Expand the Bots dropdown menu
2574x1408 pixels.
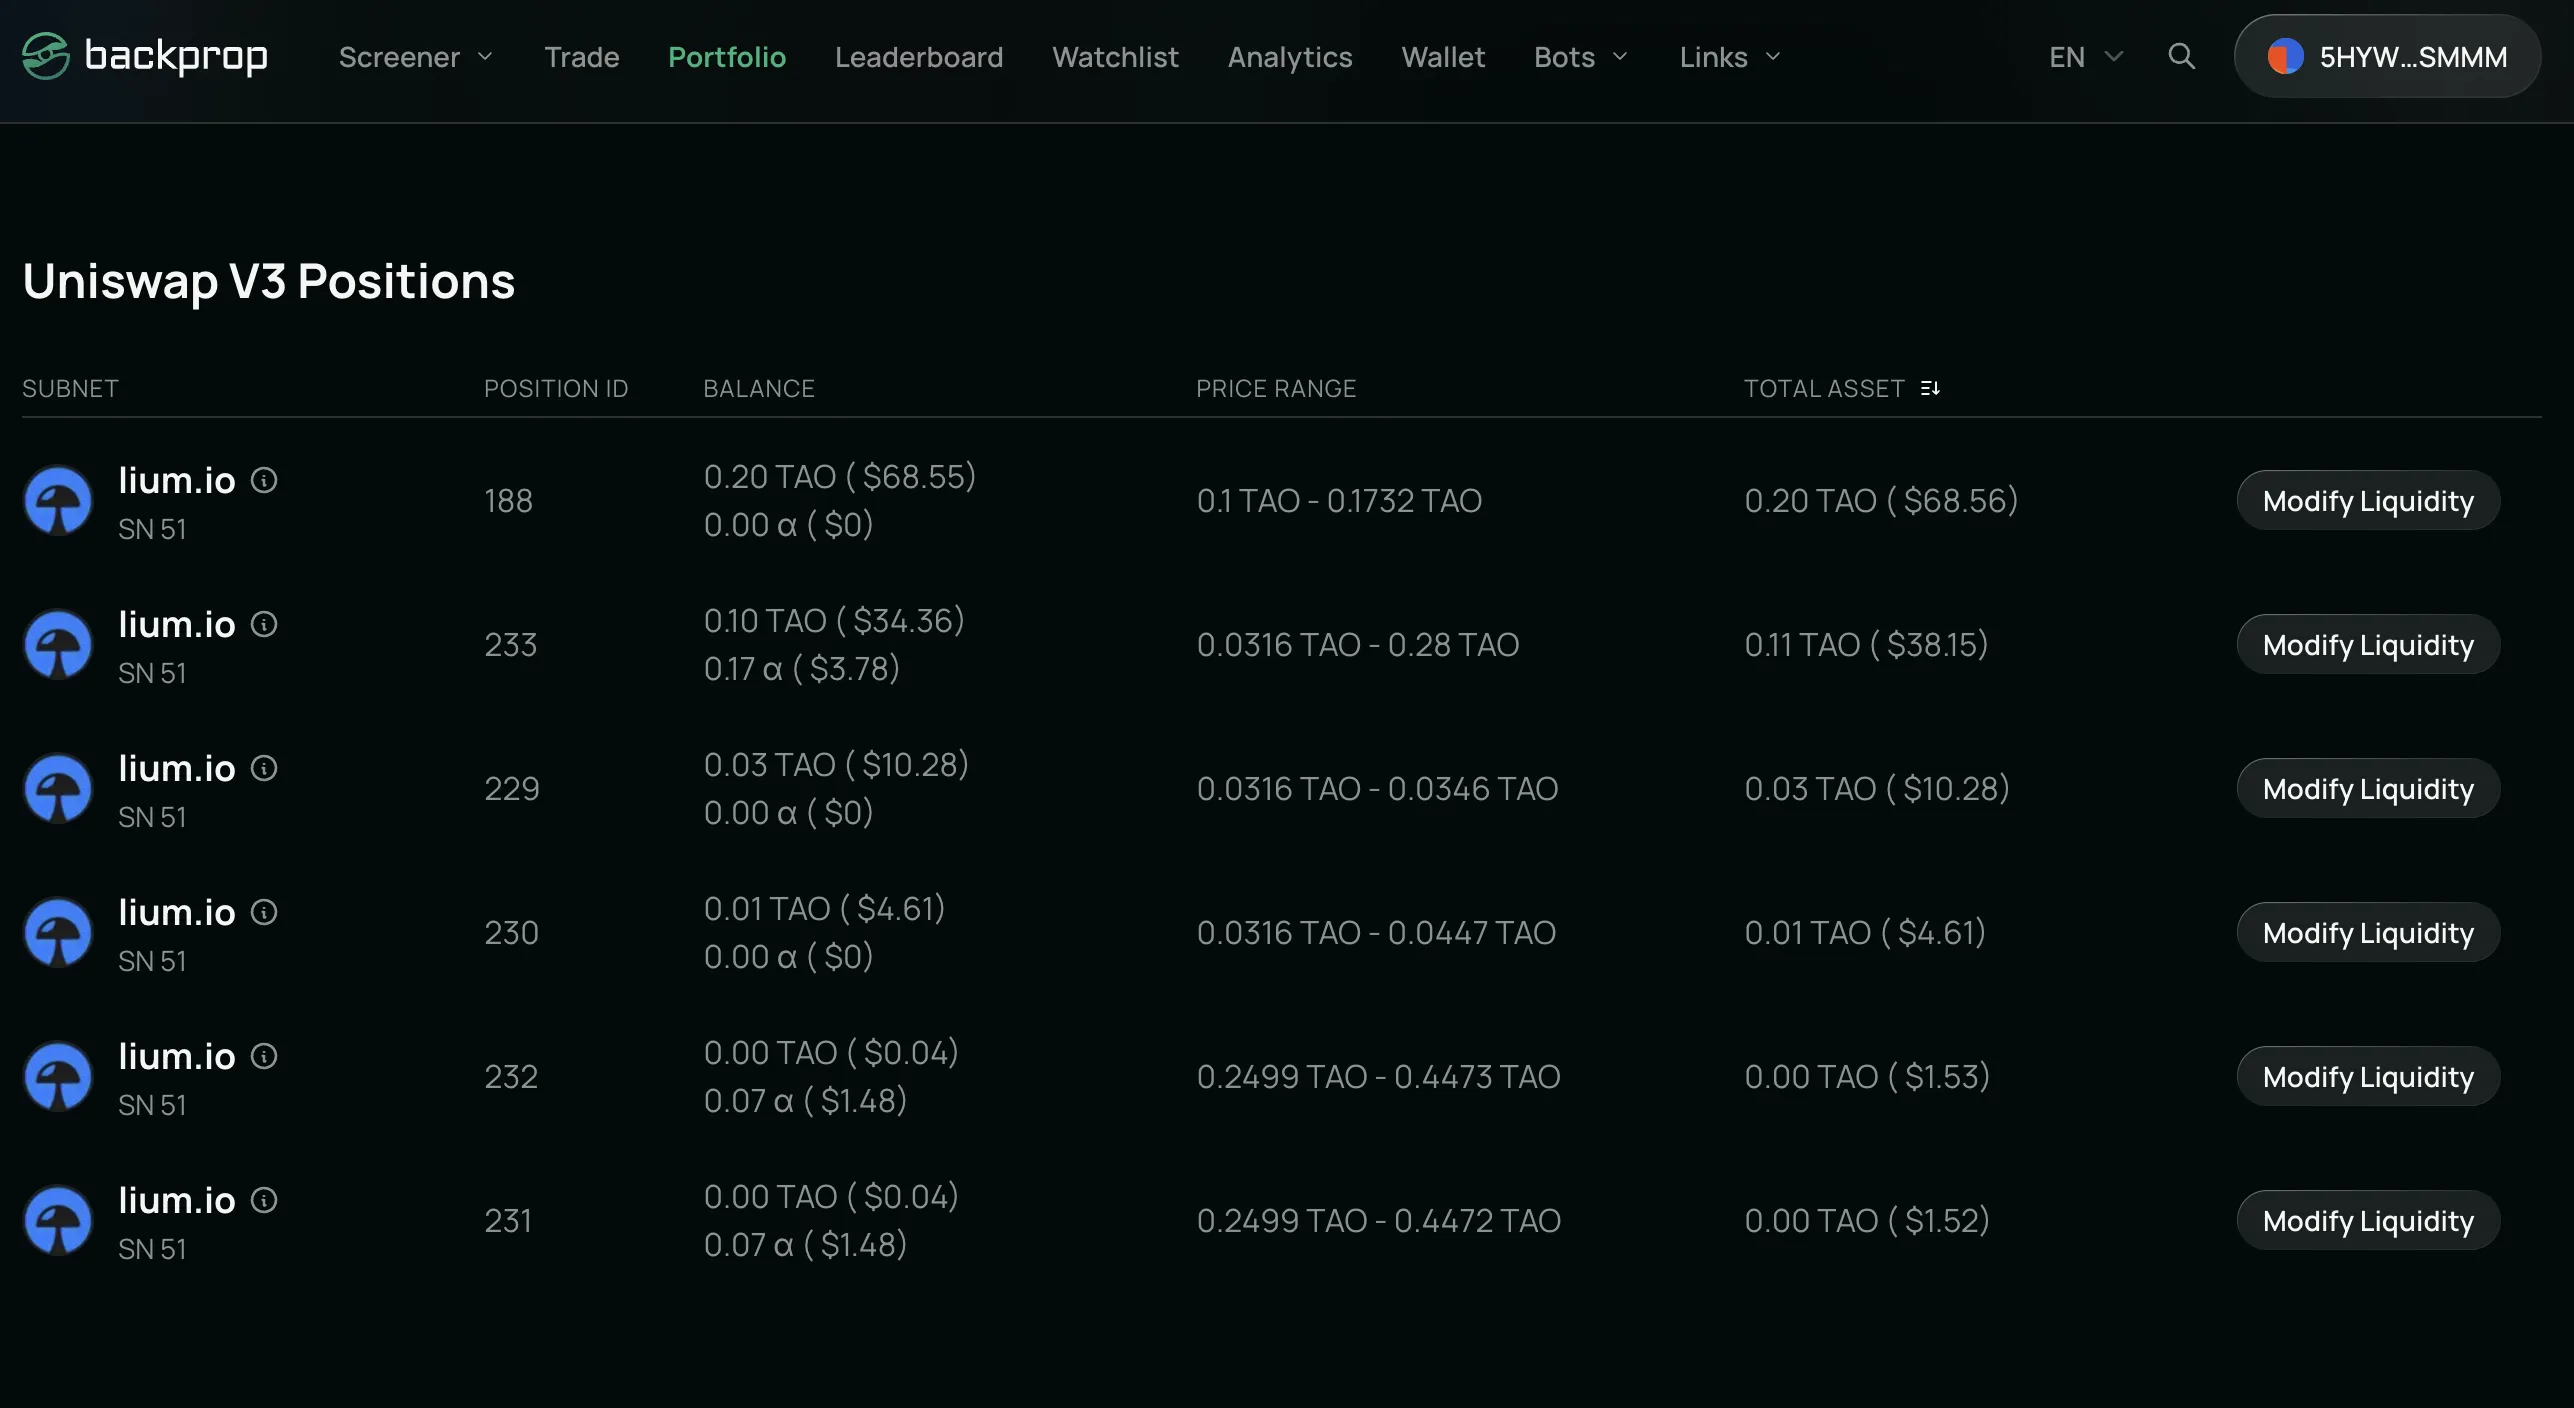coord(1581,57)
